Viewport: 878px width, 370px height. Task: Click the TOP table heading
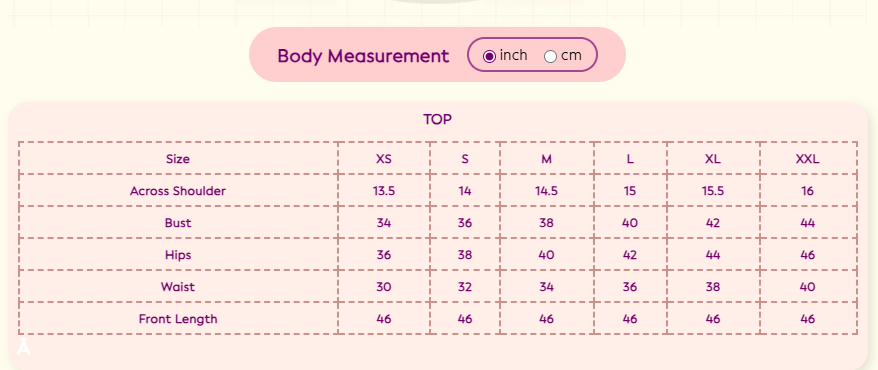(x=437, y=119)
